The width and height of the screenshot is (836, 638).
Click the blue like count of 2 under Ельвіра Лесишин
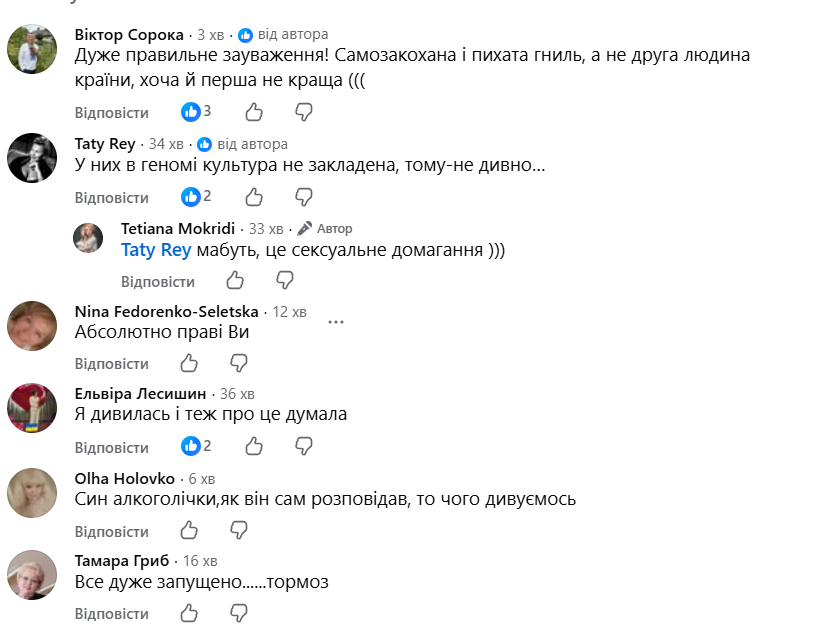196,447
